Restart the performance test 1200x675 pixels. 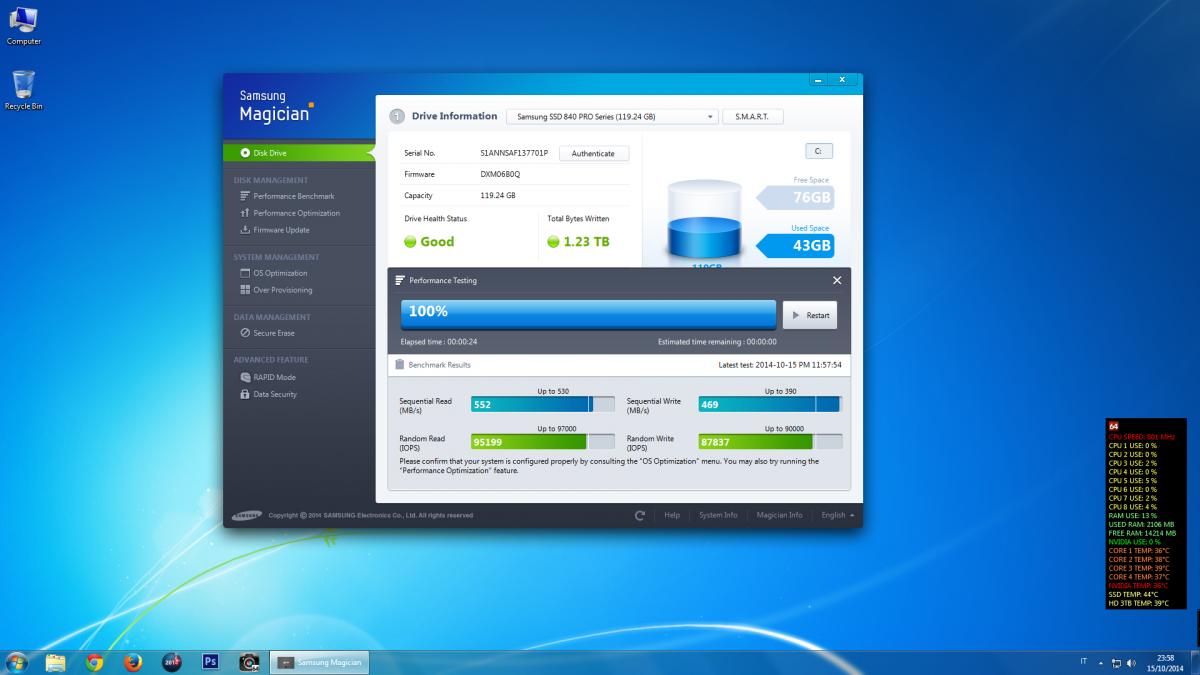[x=809, y=315]
